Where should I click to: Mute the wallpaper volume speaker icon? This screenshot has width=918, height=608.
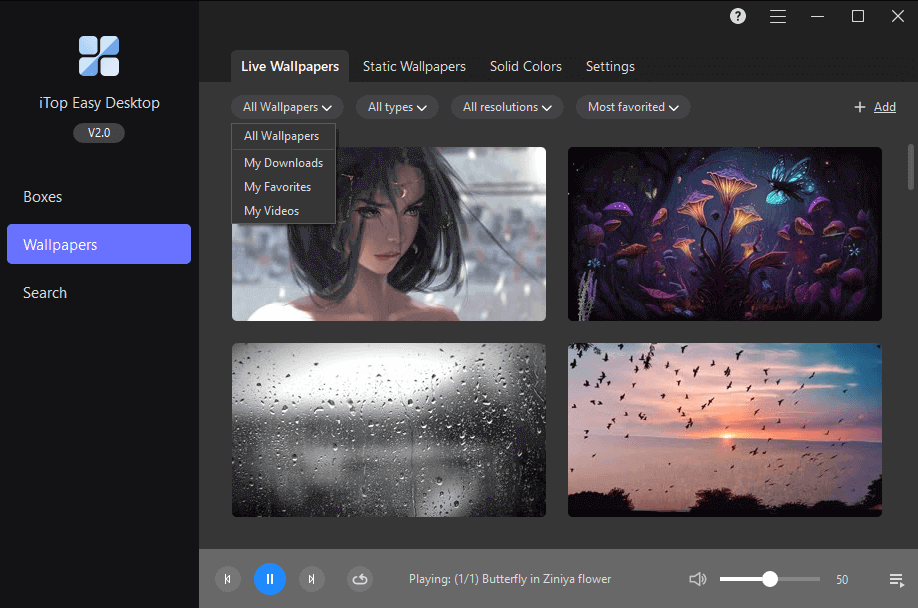click(697, 579)
